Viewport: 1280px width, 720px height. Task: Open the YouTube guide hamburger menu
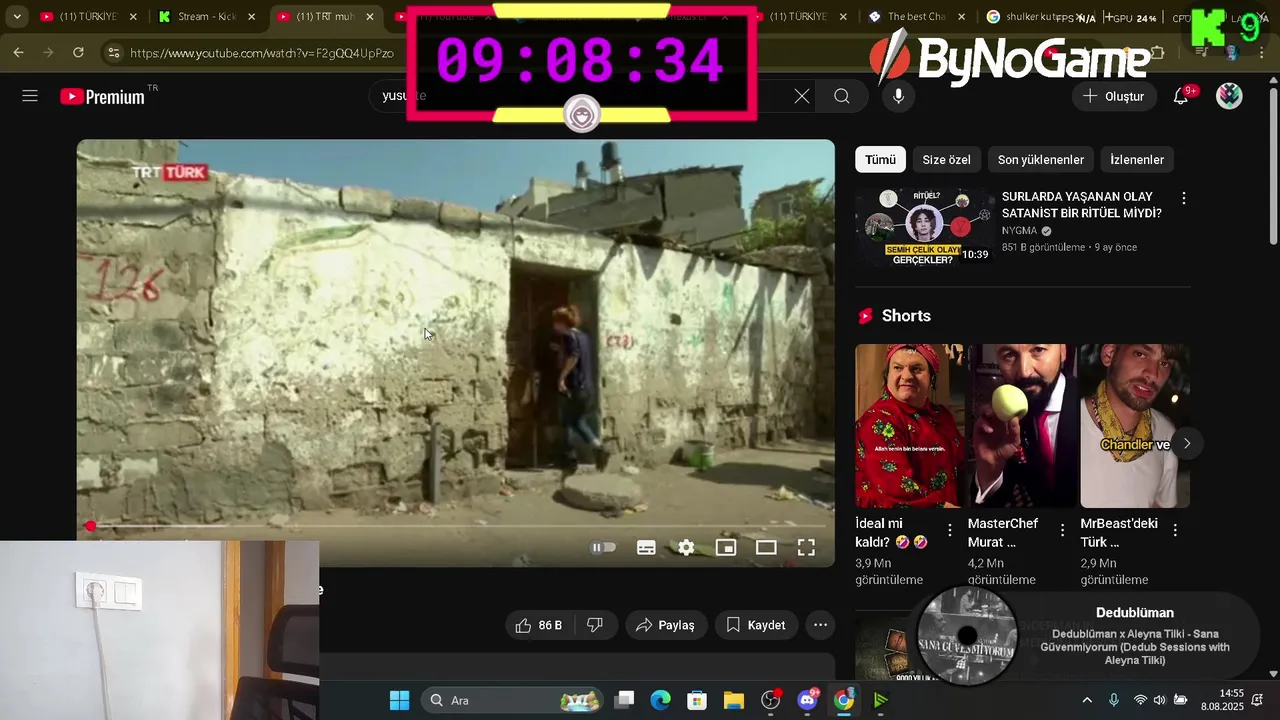[30, 96]
